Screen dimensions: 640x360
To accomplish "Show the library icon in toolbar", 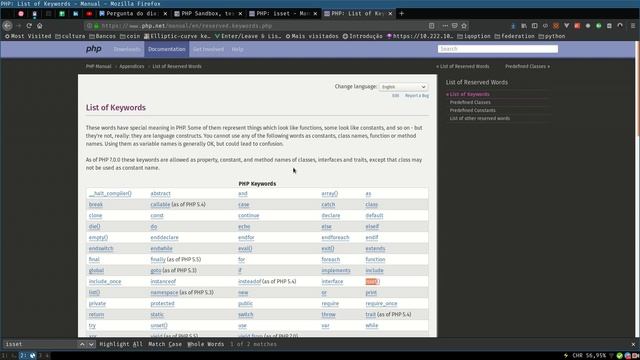I will 524,25.
